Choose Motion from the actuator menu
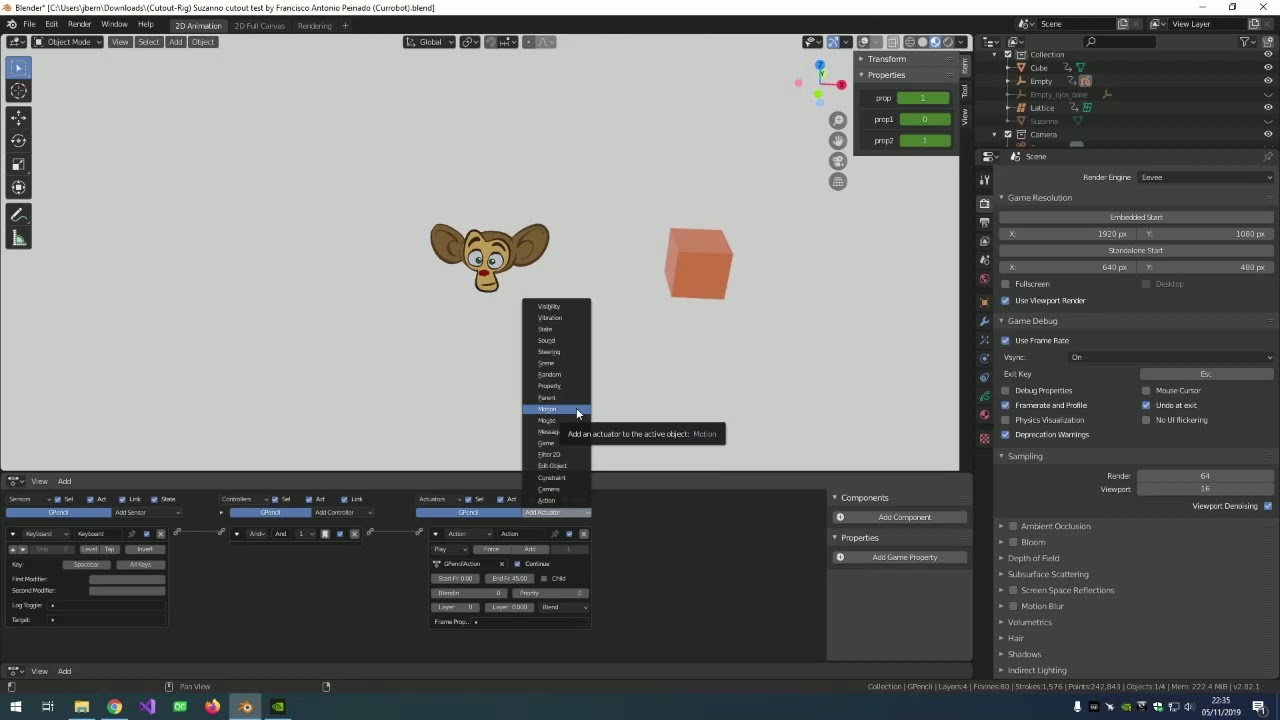Viewport: 1280px width, 720px height. pos(557,409)
